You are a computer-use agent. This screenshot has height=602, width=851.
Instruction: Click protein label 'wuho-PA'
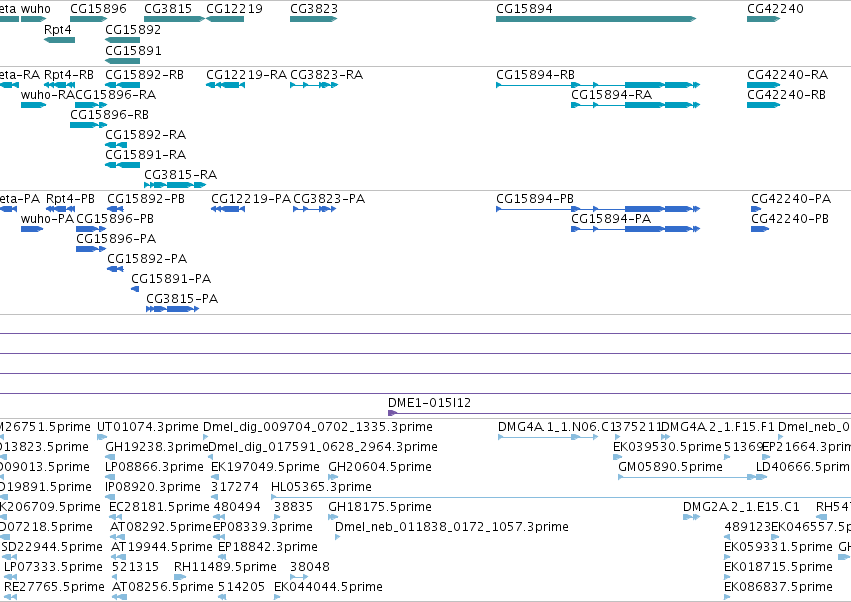47,219
